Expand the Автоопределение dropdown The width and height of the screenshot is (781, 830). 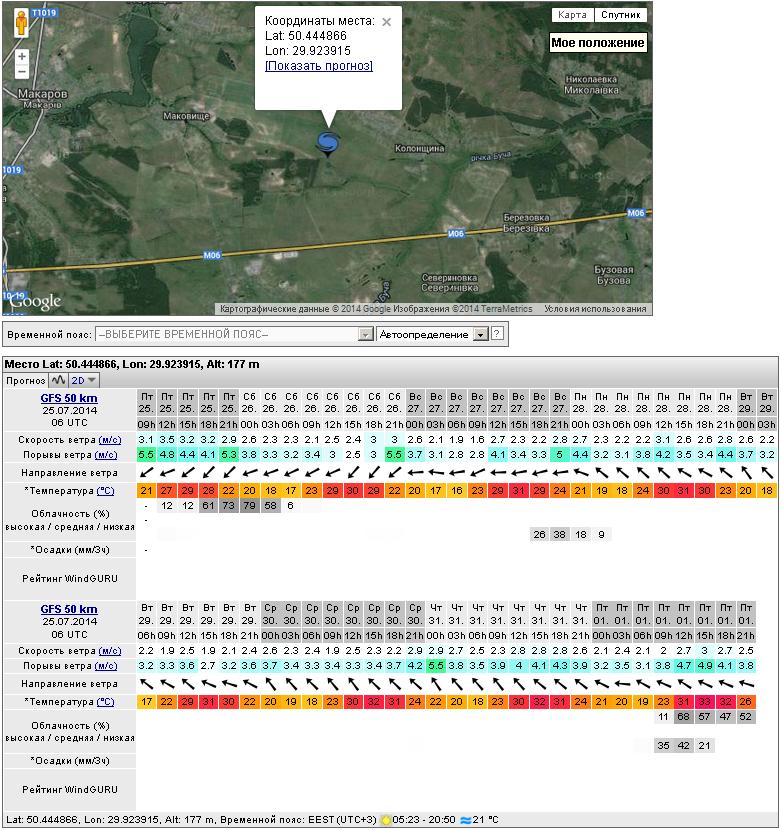click(x=480, y=334)
